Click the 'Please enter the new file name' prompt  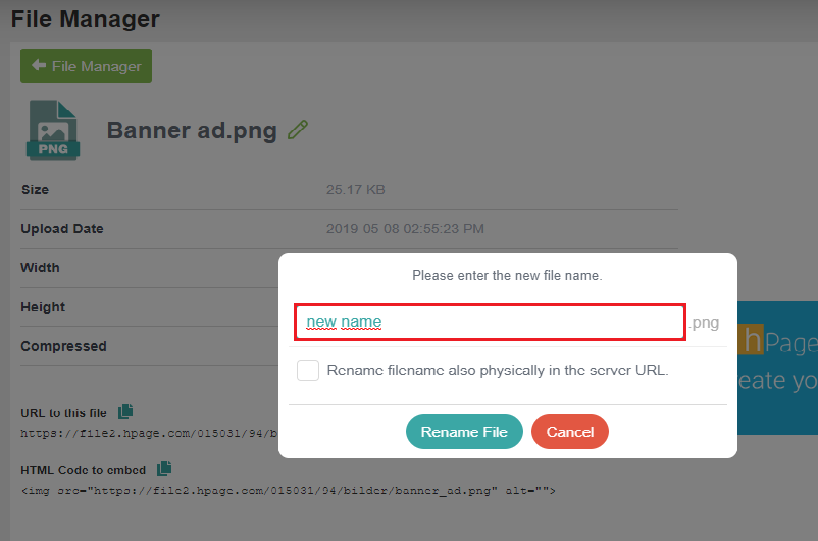pos(507,275)
